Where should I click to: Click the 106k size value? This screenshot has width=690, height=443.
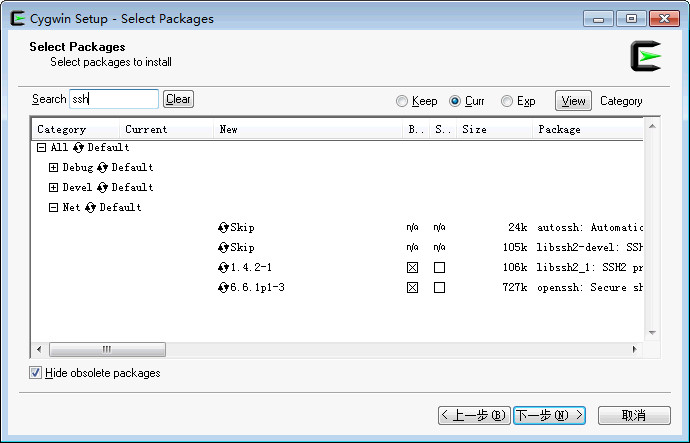(515, 267)
